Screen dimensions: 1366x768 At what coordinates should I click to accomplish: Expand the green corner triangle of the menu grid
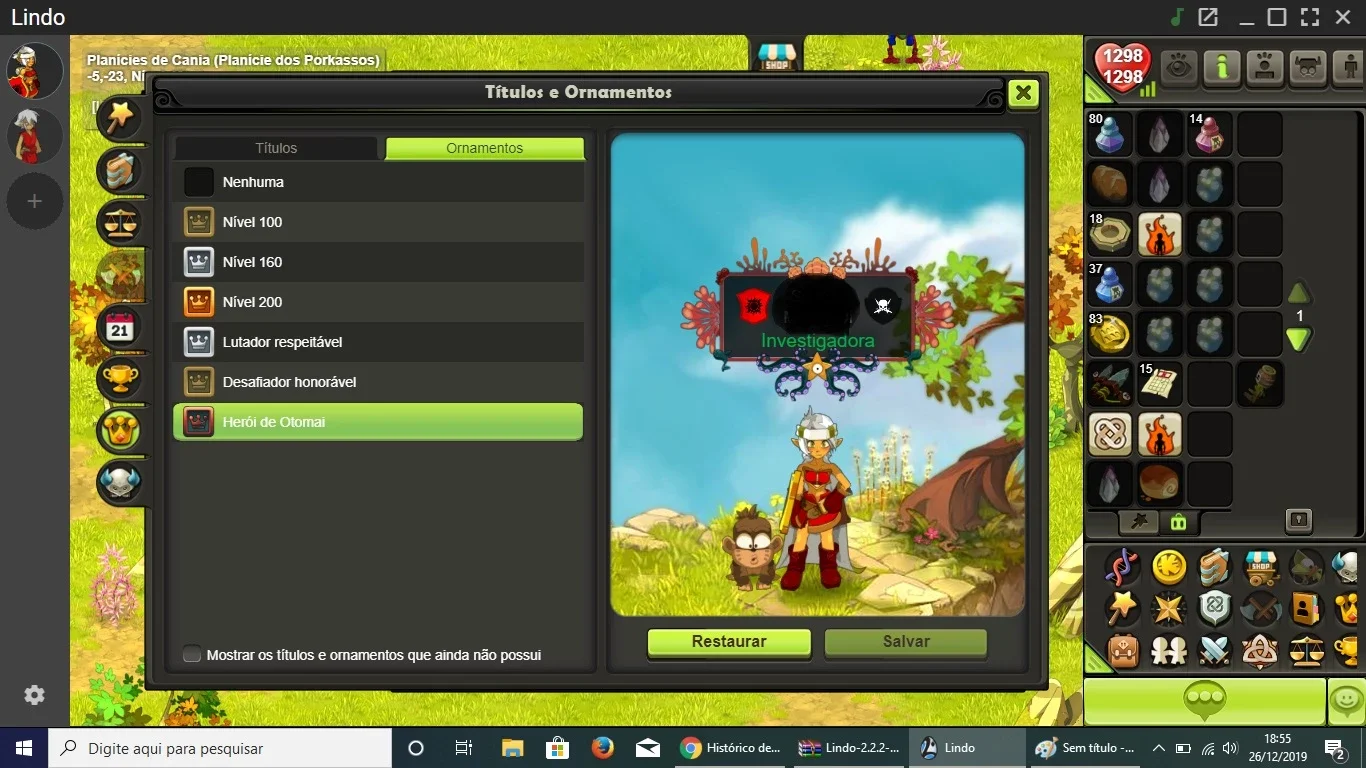(1098, 659)
